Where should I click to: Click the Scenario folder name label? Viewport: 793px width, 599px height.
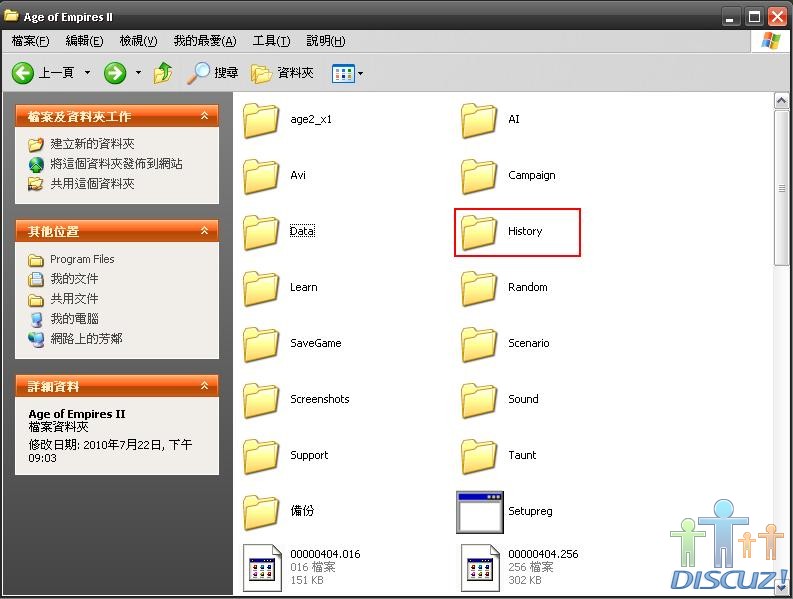click(528, 343)
